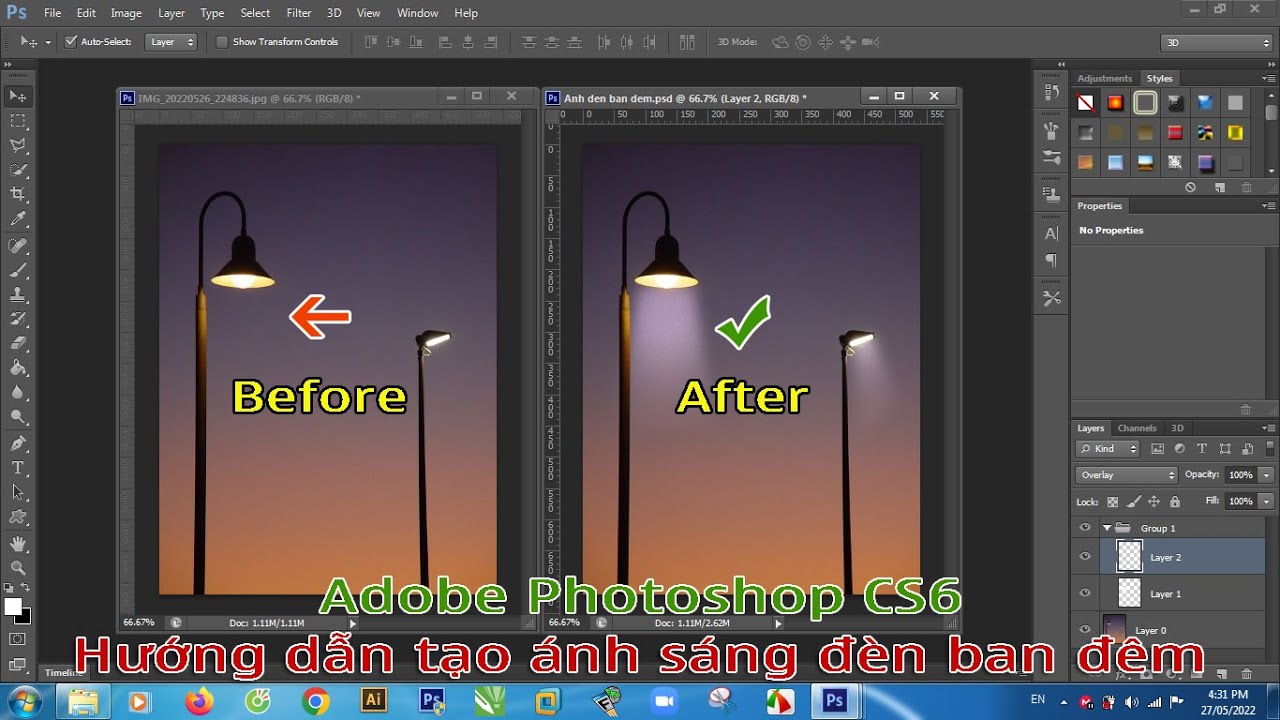Image resolution: width=1280 pixels, height=720 pixels.
Task: Switch to the Channels tab
Action: [1137, 428]
